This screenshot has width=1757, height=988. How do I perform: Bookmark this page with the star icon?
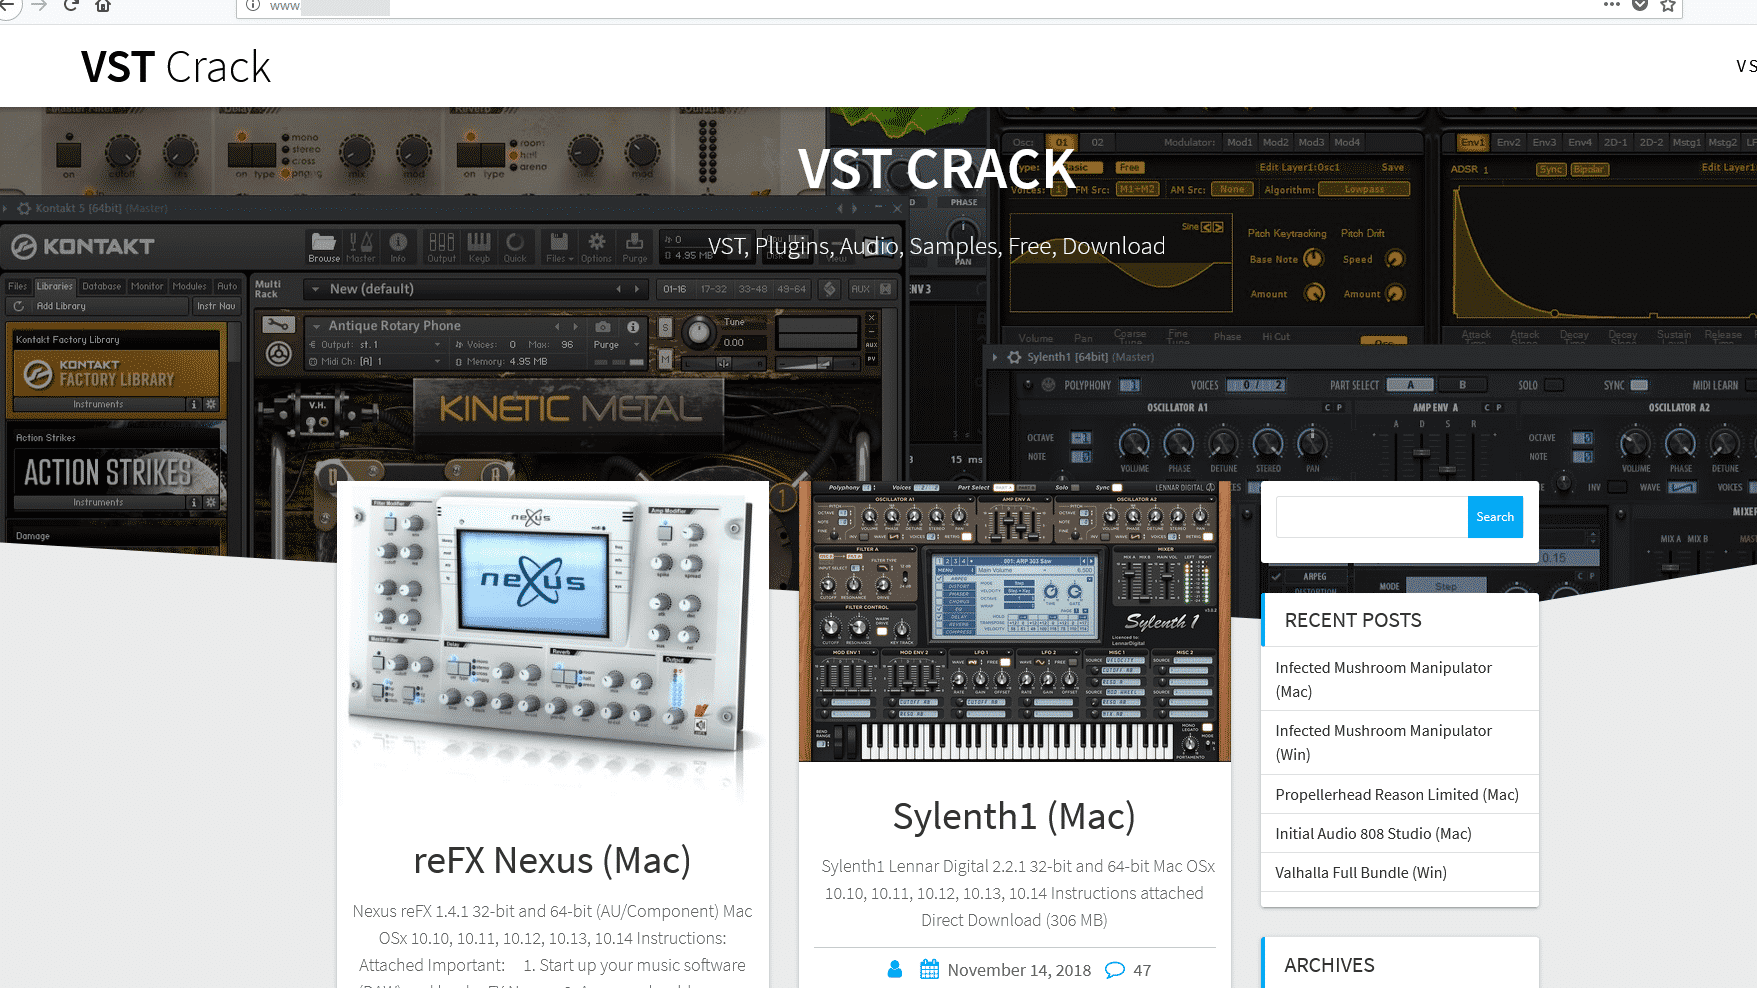tap(1668, 5)
